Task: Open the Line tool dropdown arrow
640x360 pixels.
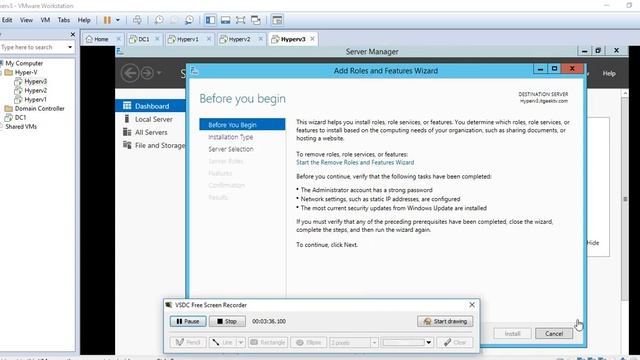Action: [x=241, y=342]
